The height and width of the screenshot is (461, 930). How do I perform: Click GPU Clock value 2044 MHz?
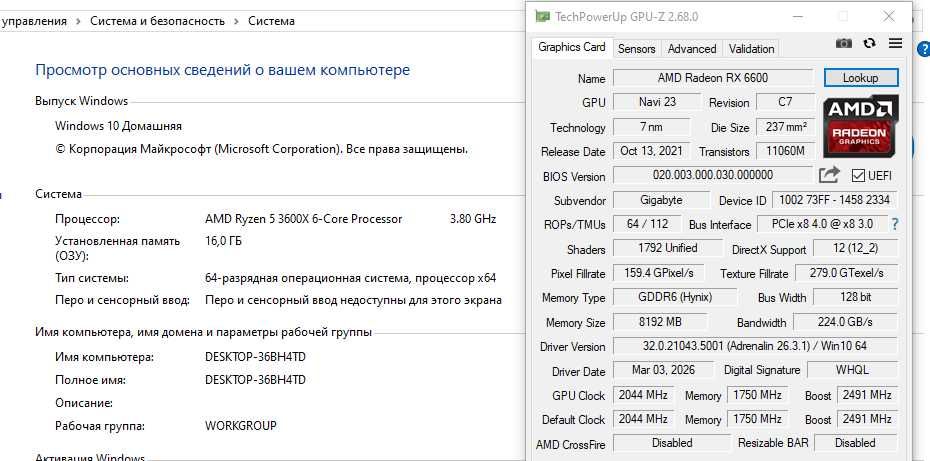point(644,395)
